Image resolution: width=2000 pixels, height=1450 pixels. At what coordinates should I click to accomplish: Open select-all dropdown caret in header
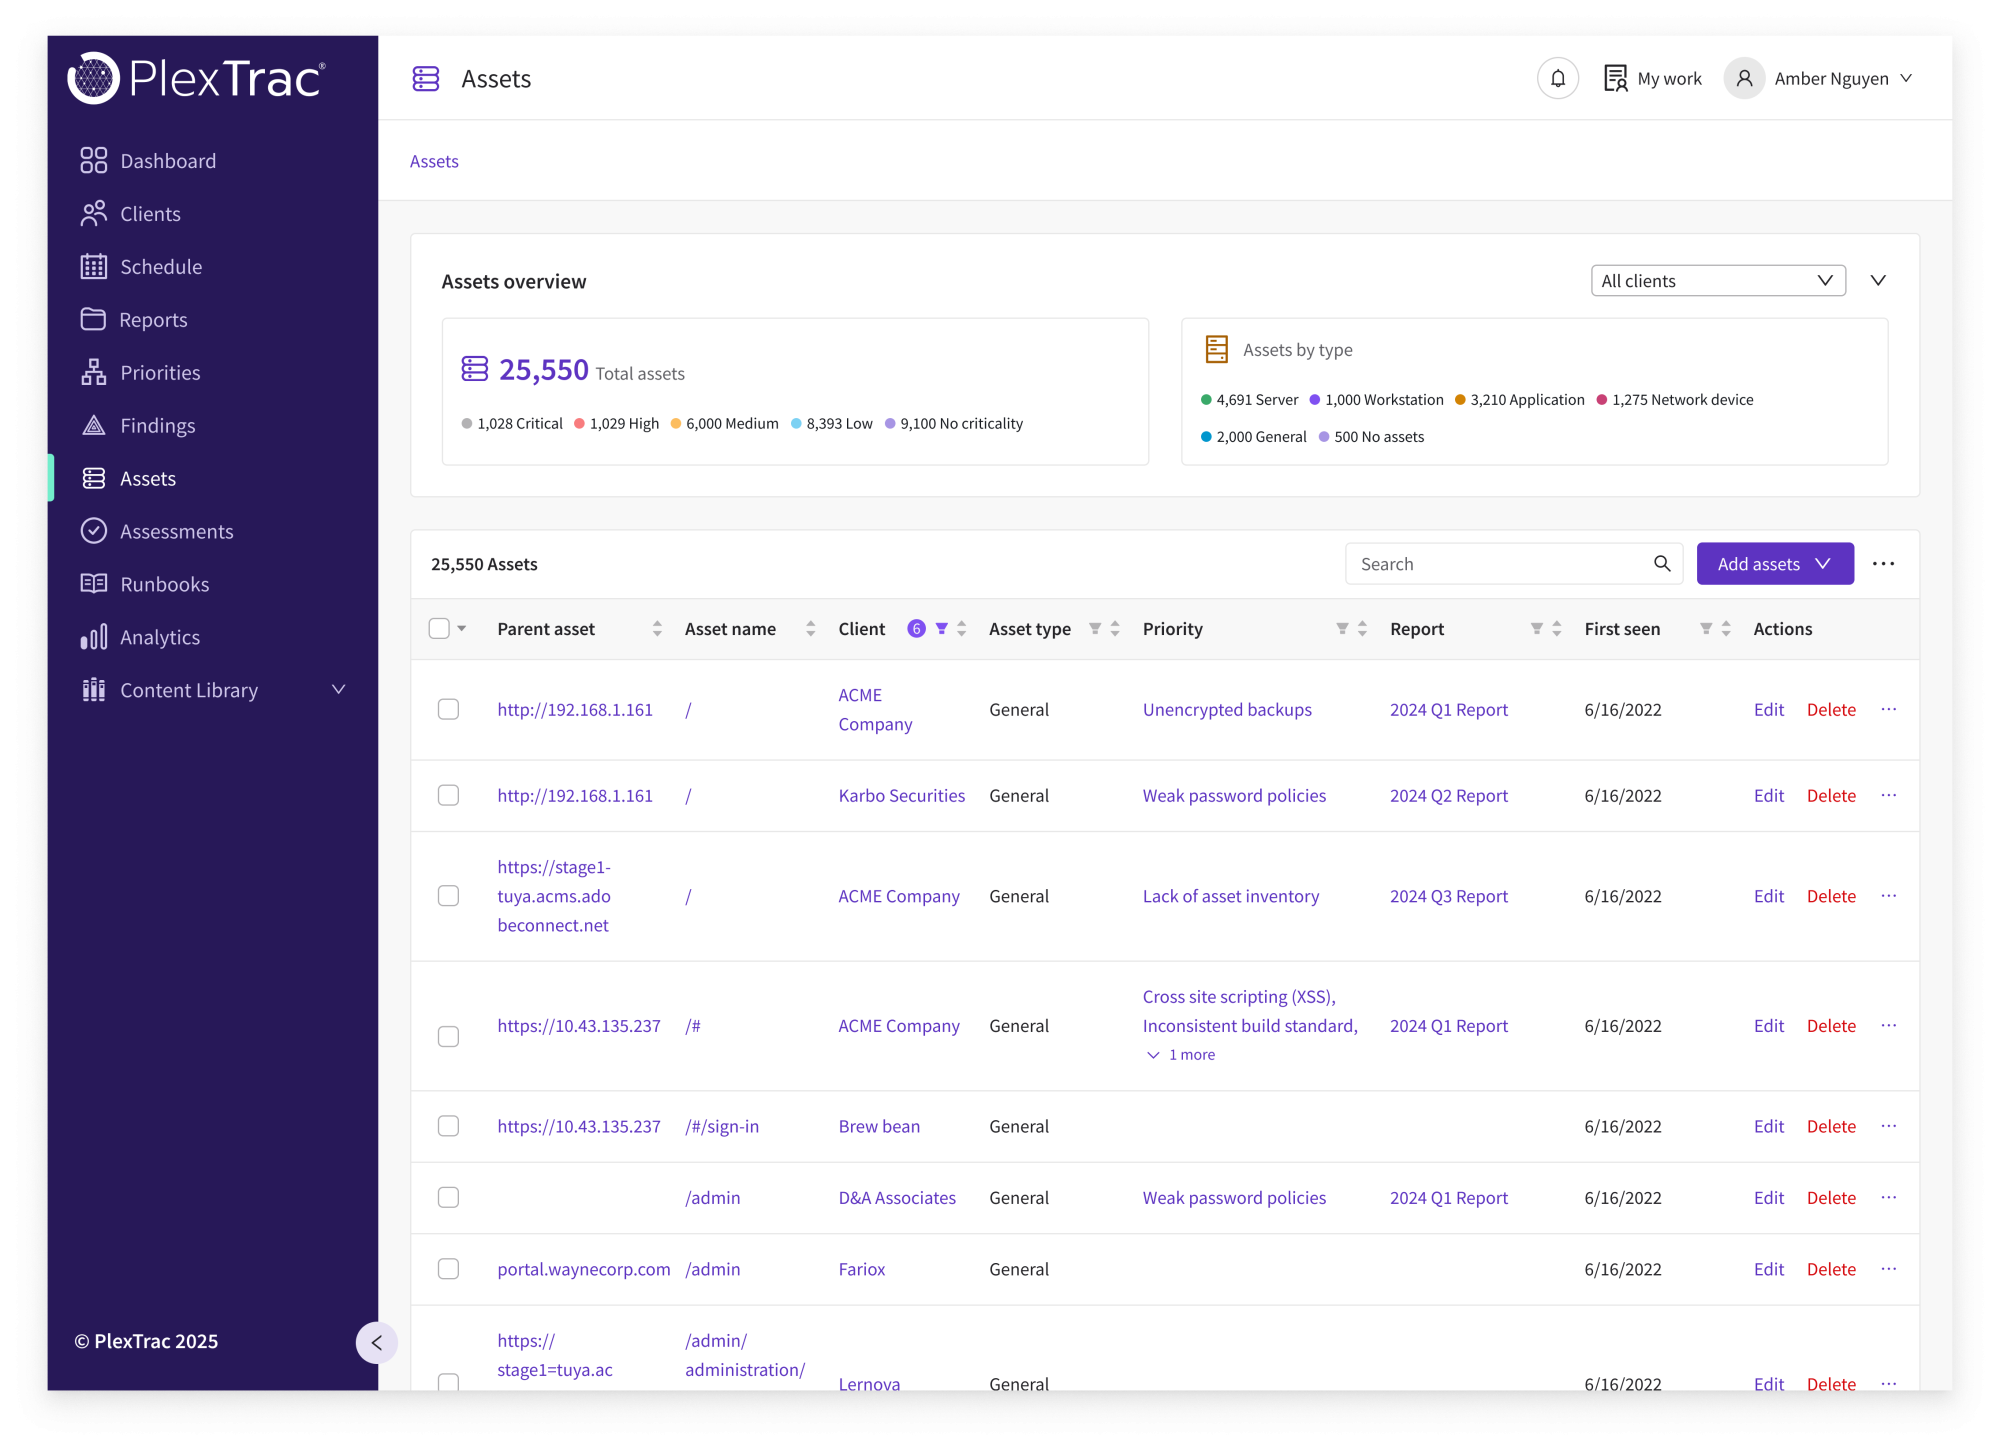[462, 629]
